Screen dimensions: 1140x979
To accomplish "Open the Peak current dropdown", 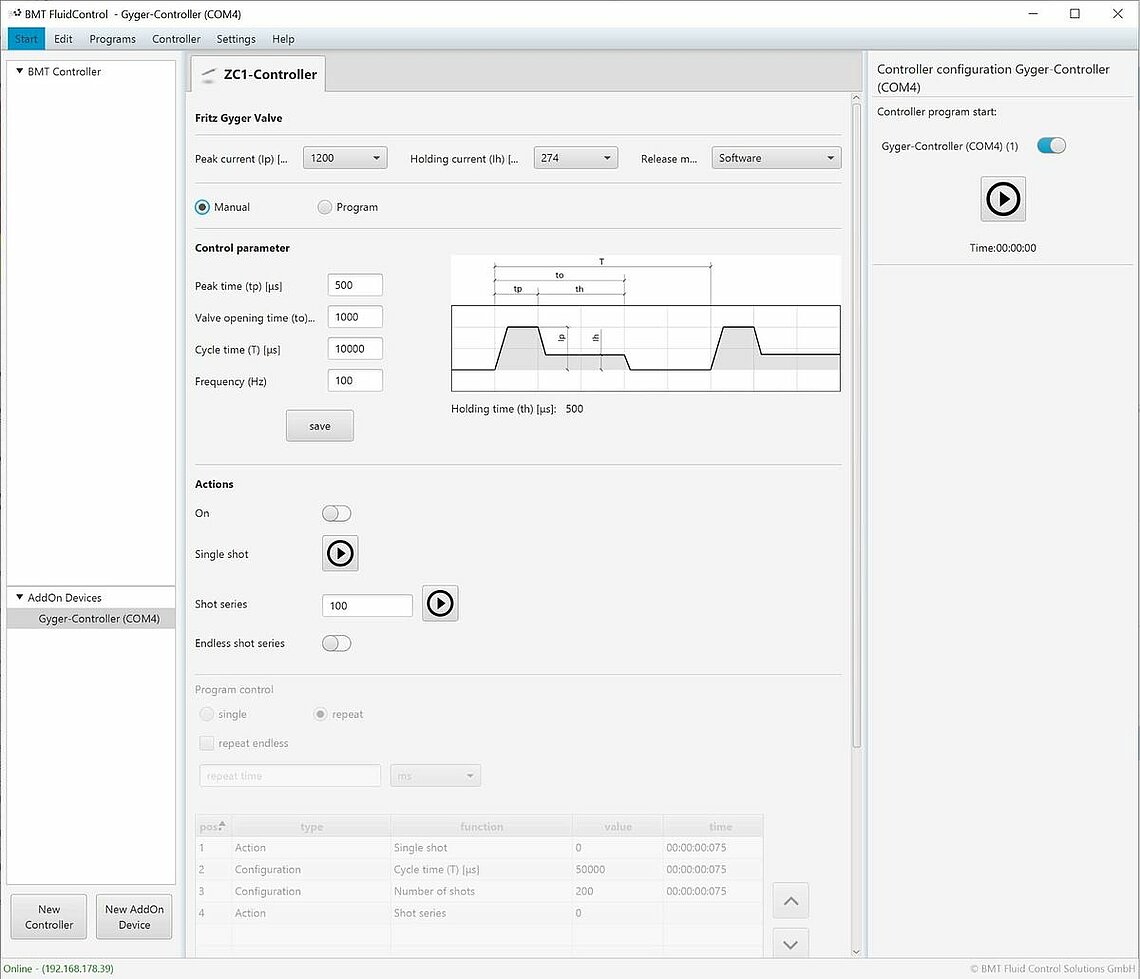I will coord(346,158).
